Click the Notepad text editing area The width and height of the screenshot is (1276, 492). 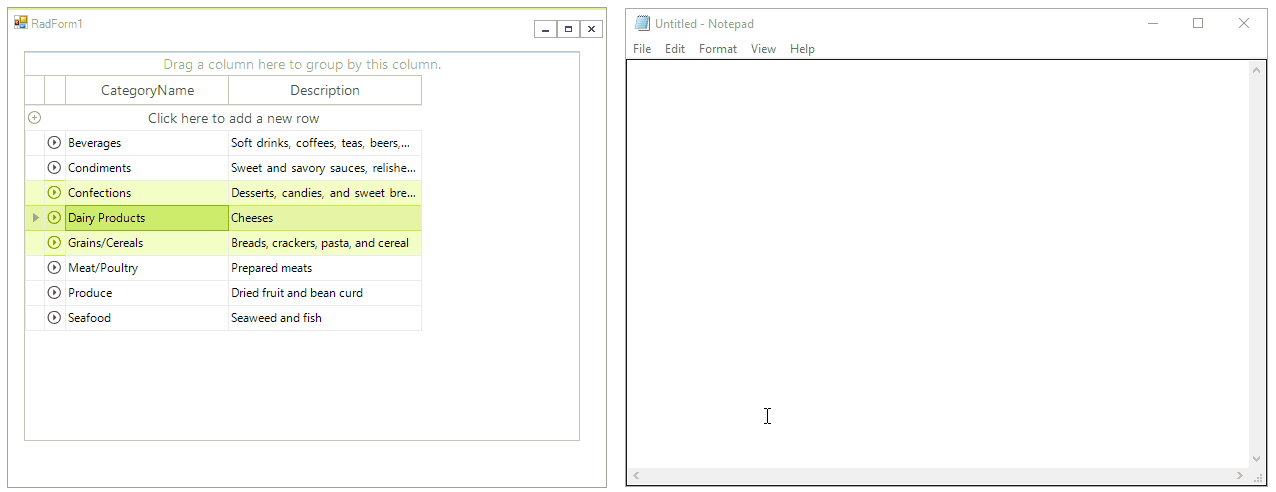point(938,264)
